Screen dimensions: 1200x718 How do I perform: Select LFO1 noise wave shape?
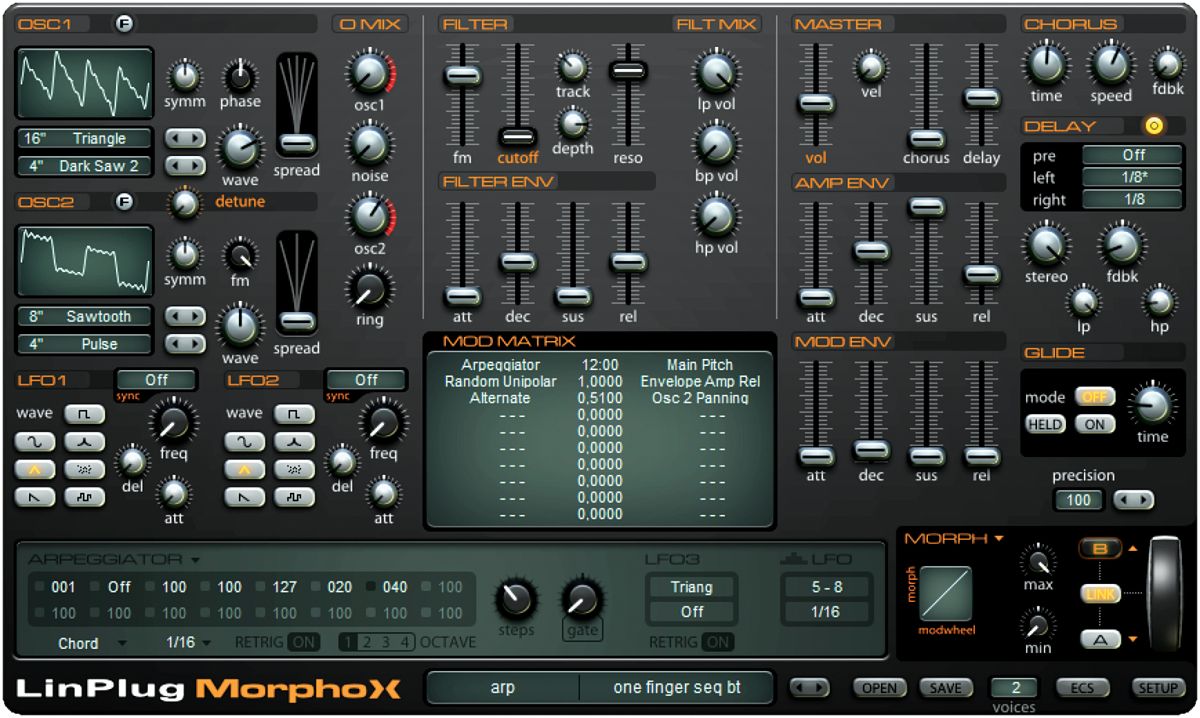(84, 469)
